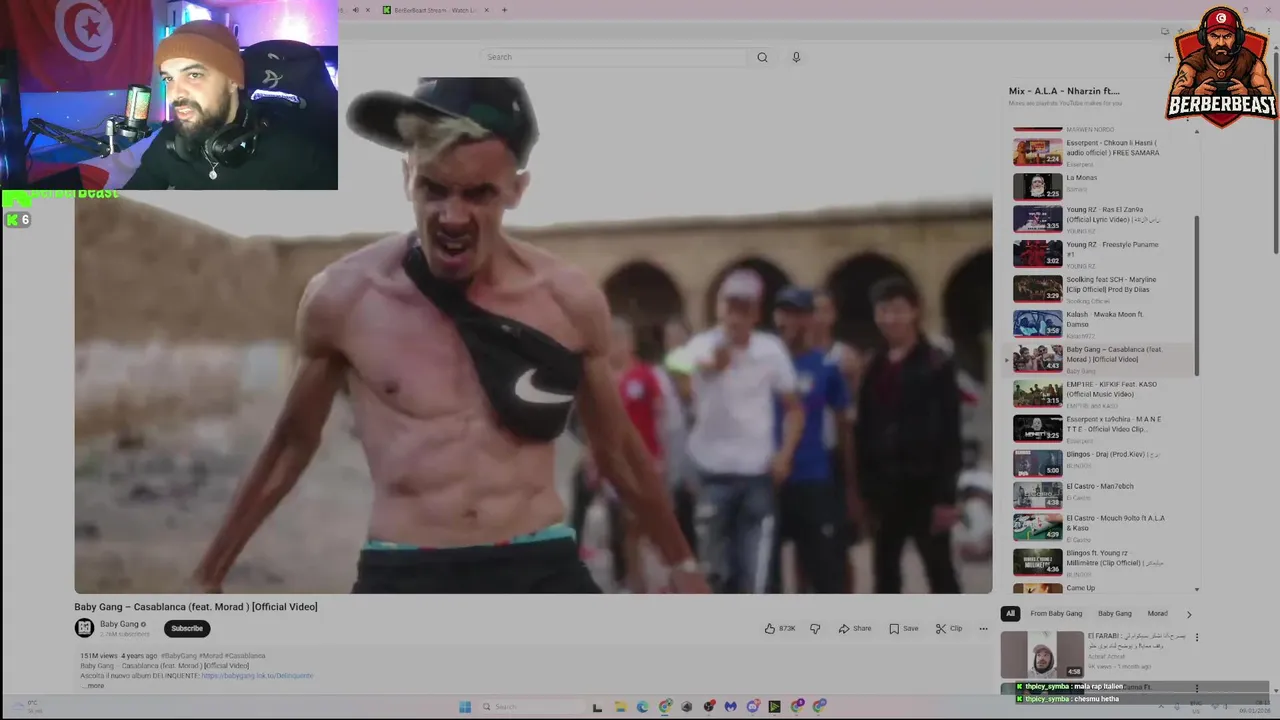Click current Baby Gang – Casablanca mix entry
Viewport: 1280px width, 720px height.
tap(1103, 359)
